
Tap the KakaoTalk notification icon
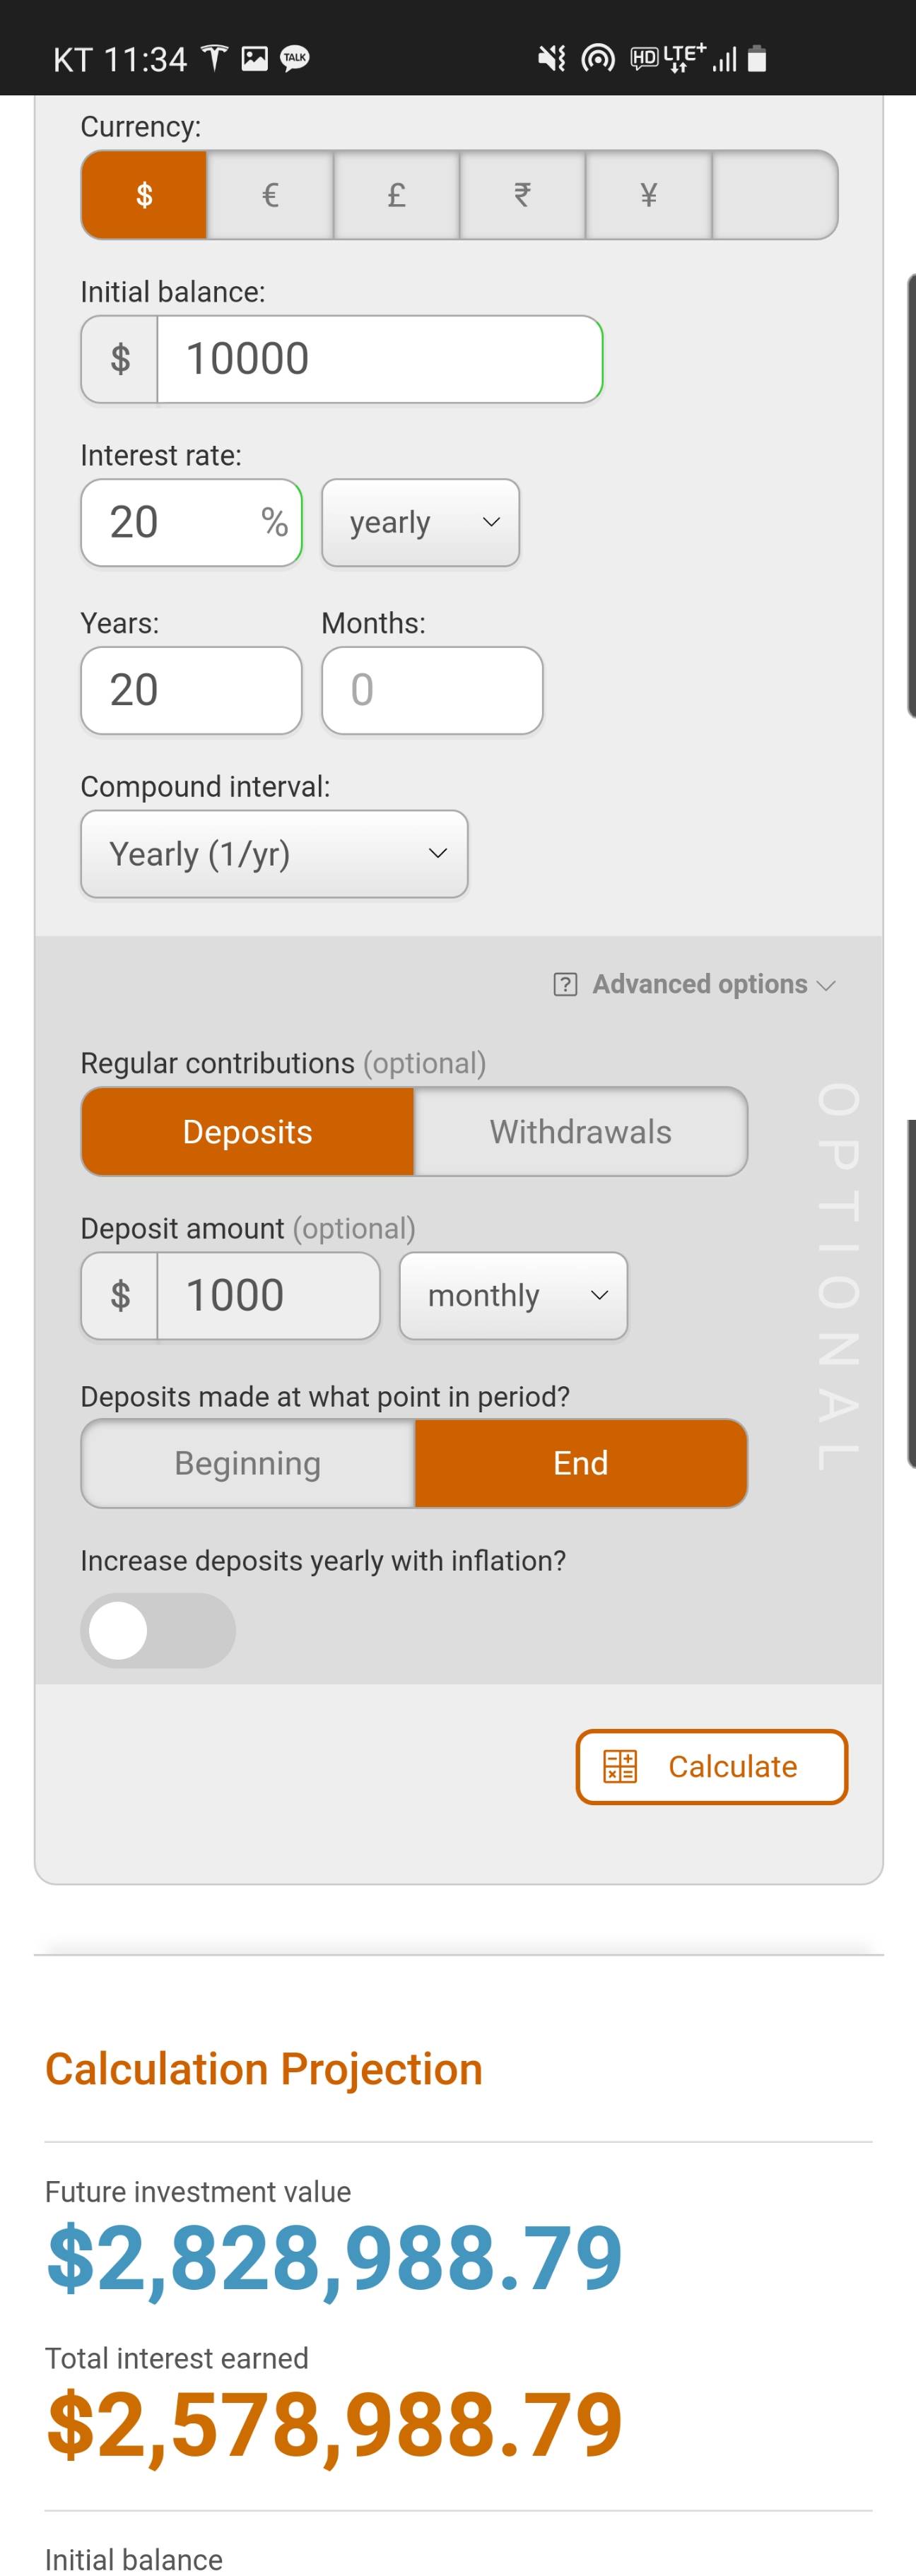(294, 58)
